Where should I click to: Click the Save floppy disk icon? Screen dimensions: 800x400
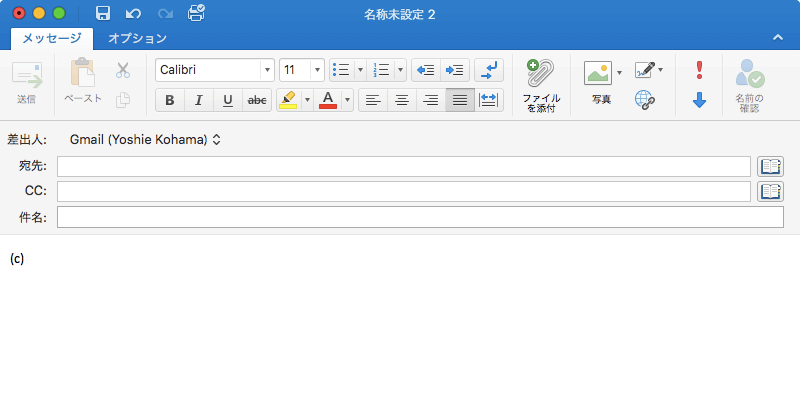click(103, 13)
